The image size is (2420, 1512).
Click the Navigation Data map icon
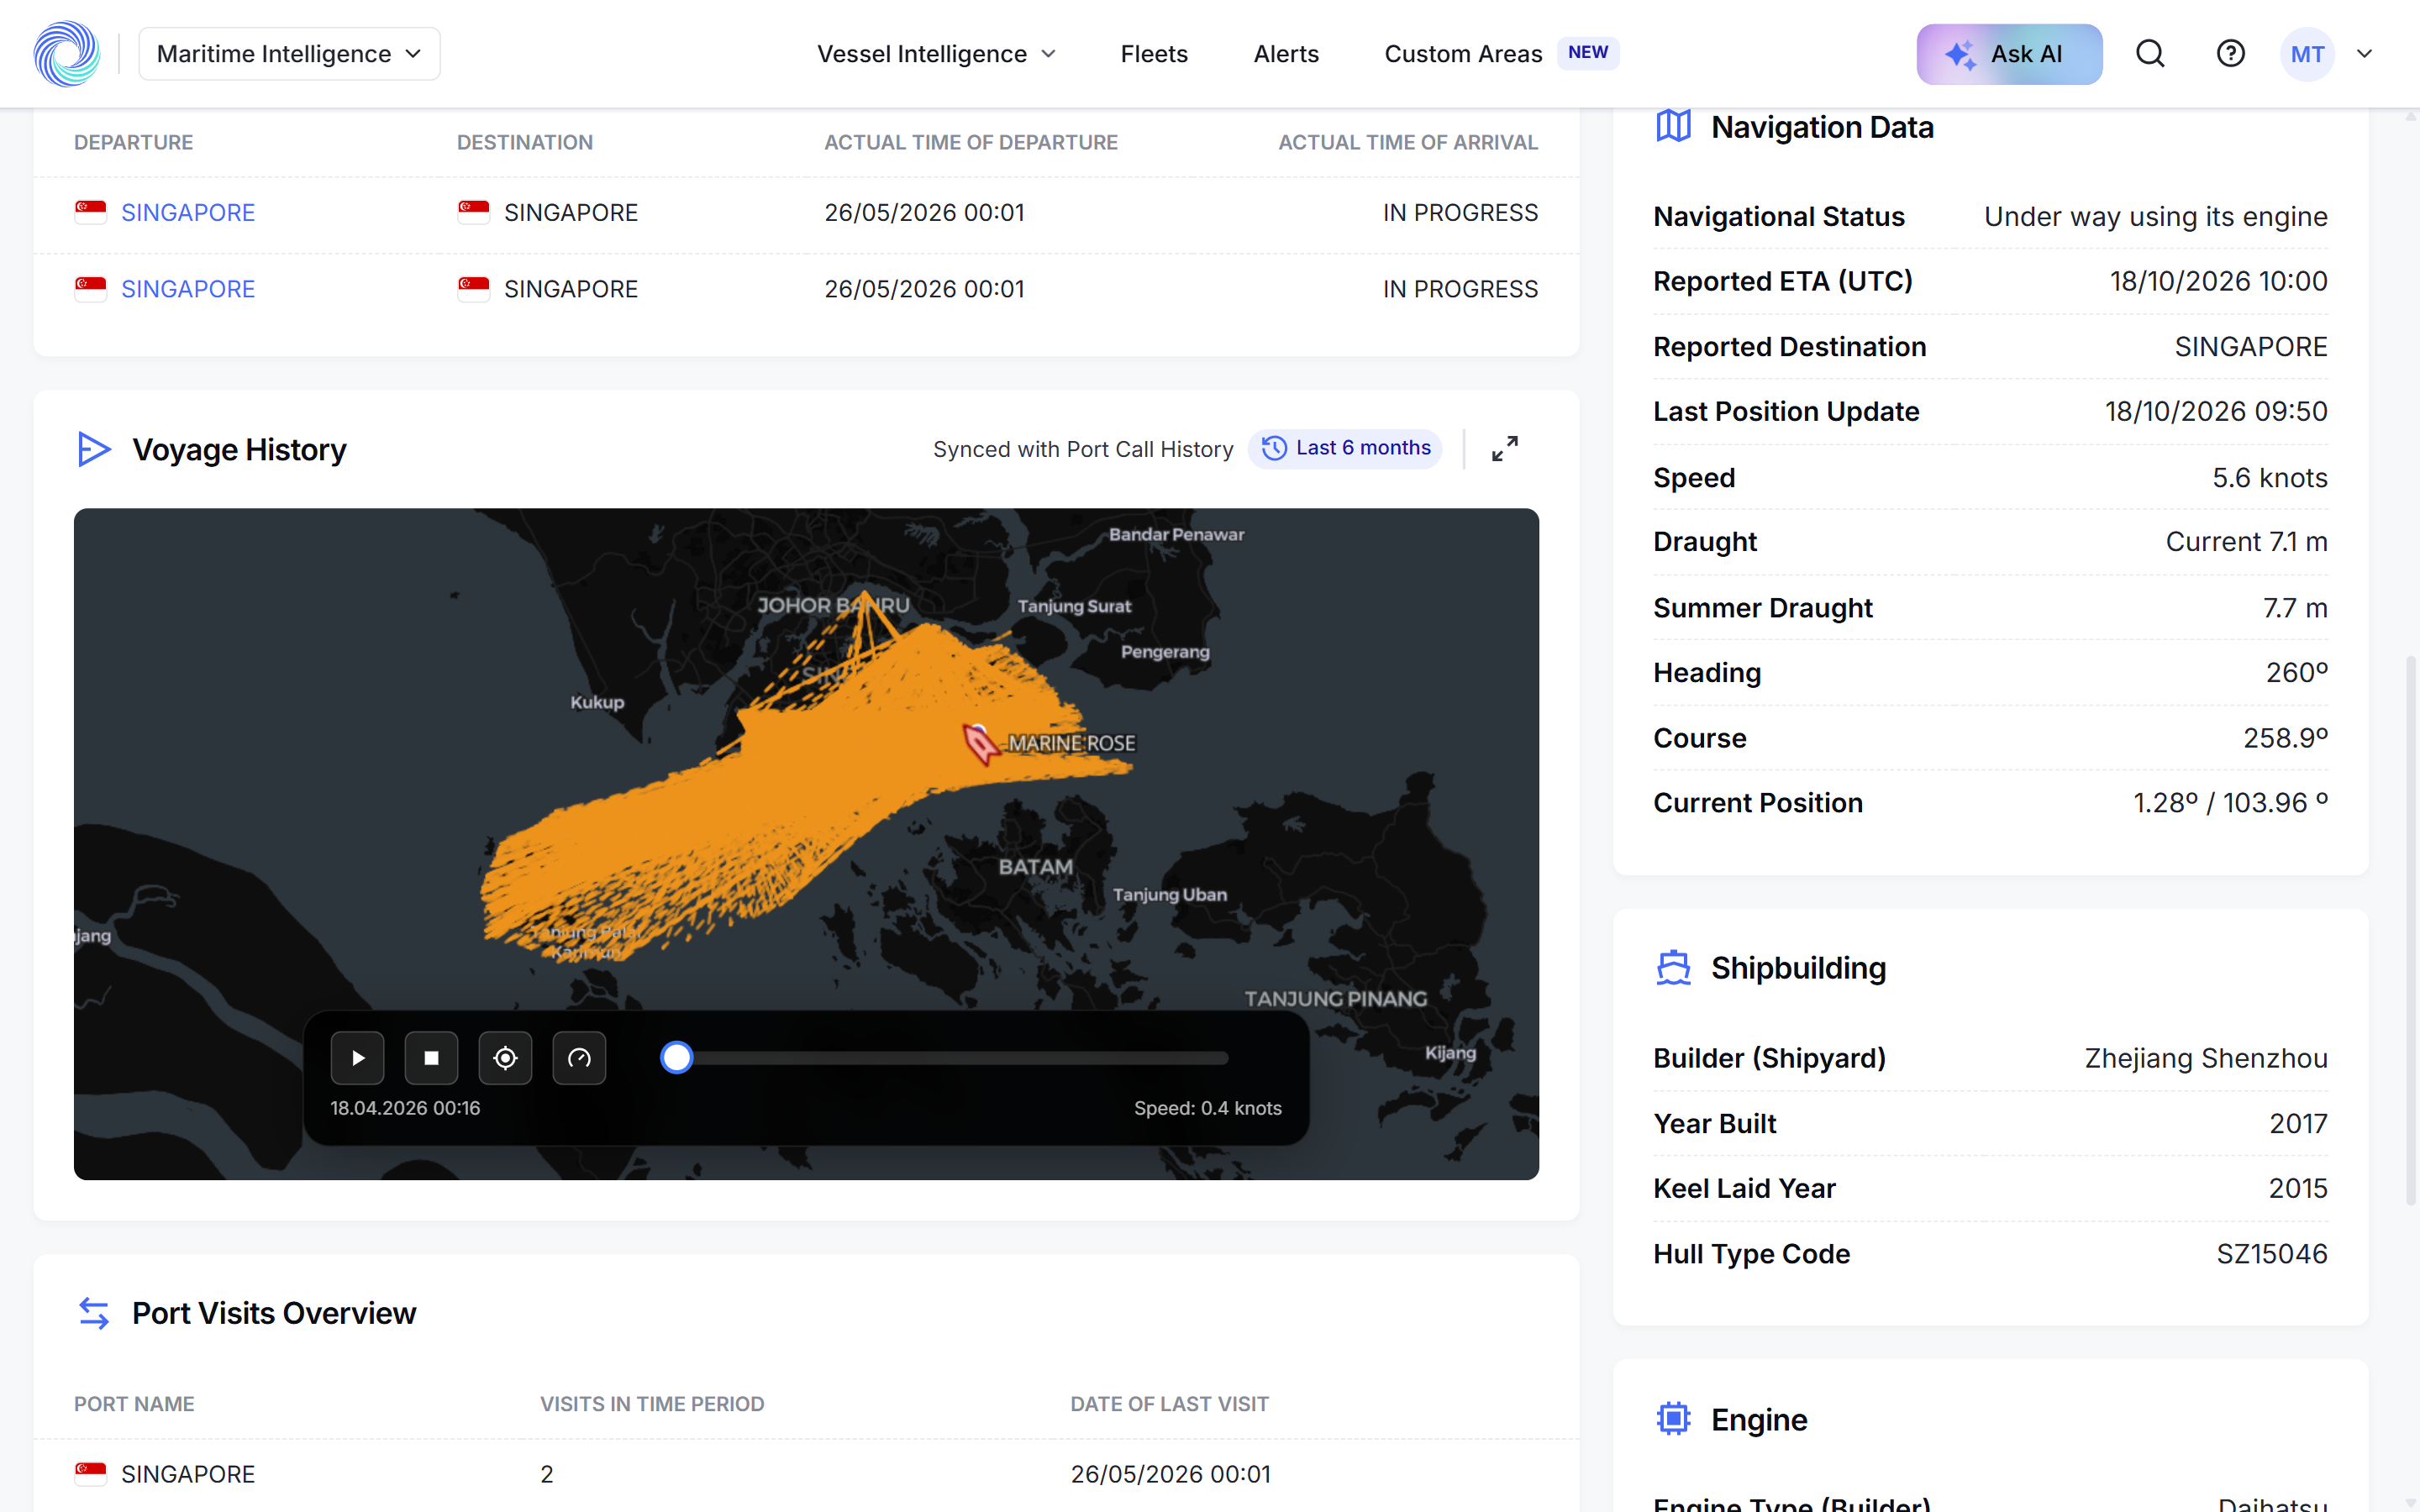pyautogui.click(x=1674, y=126)
